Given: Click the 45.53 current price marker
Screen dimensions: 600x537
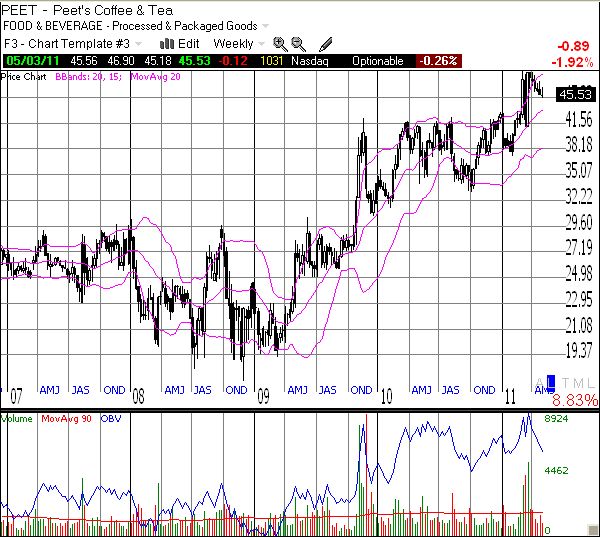Looking at the screenshot, I should tap(576, 94).
